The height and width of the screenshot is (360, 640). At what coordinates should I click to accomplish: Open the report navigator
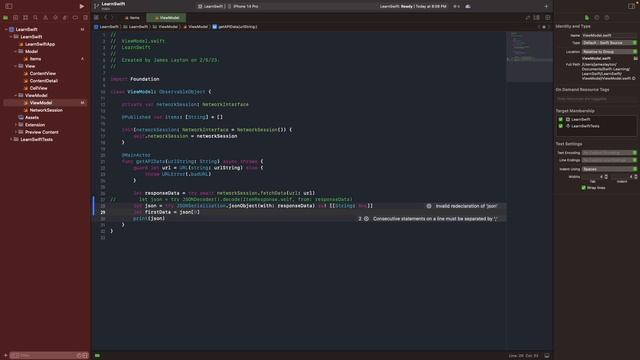point(85,18)
